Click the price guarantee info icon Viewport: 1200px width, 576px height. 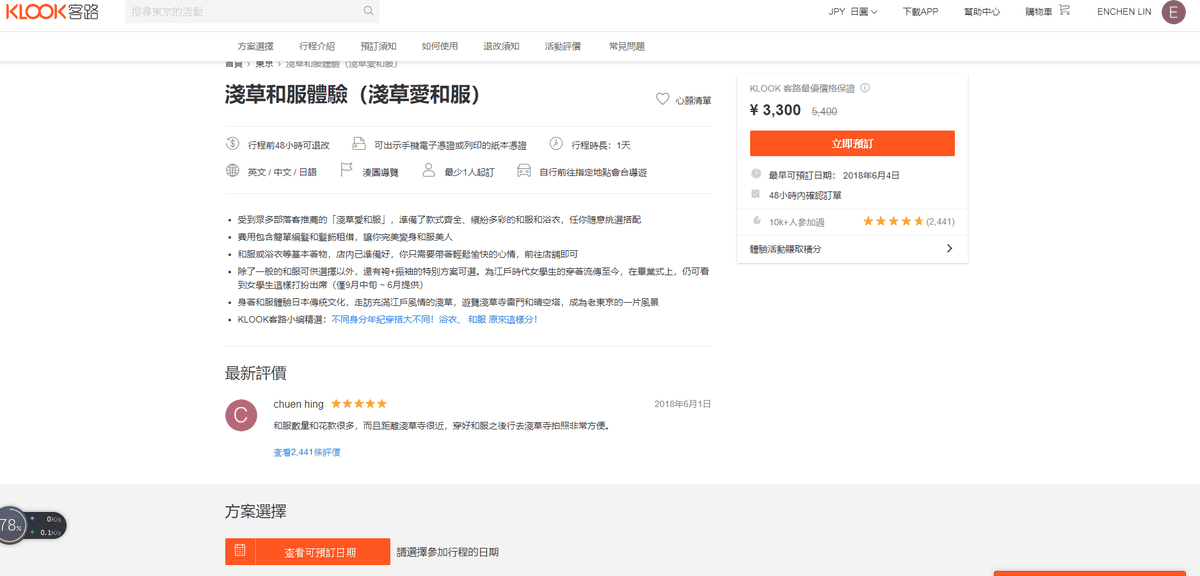coord(865,88)
